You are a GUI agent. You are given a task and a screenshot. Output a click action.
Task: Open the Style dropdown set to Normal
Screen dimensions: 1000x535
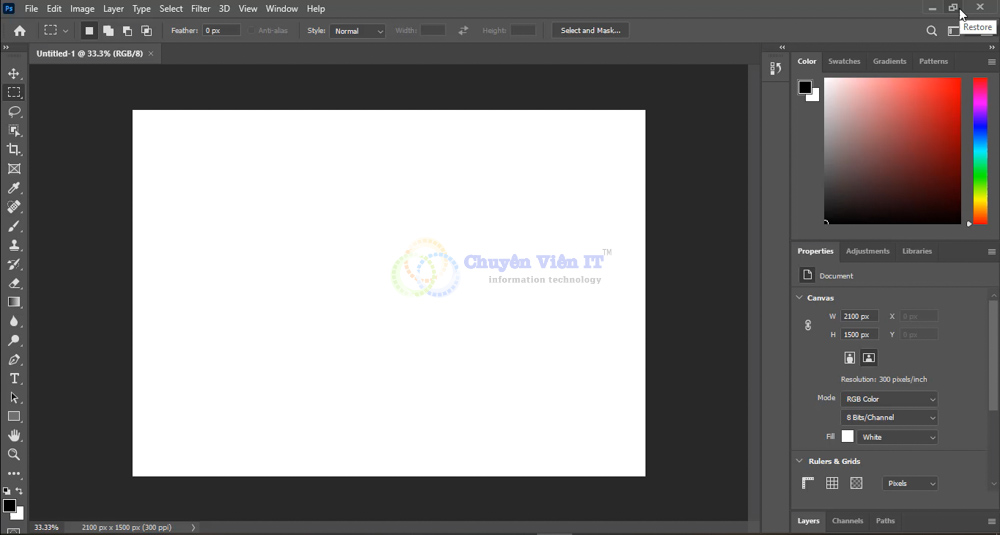pos(358,31)
